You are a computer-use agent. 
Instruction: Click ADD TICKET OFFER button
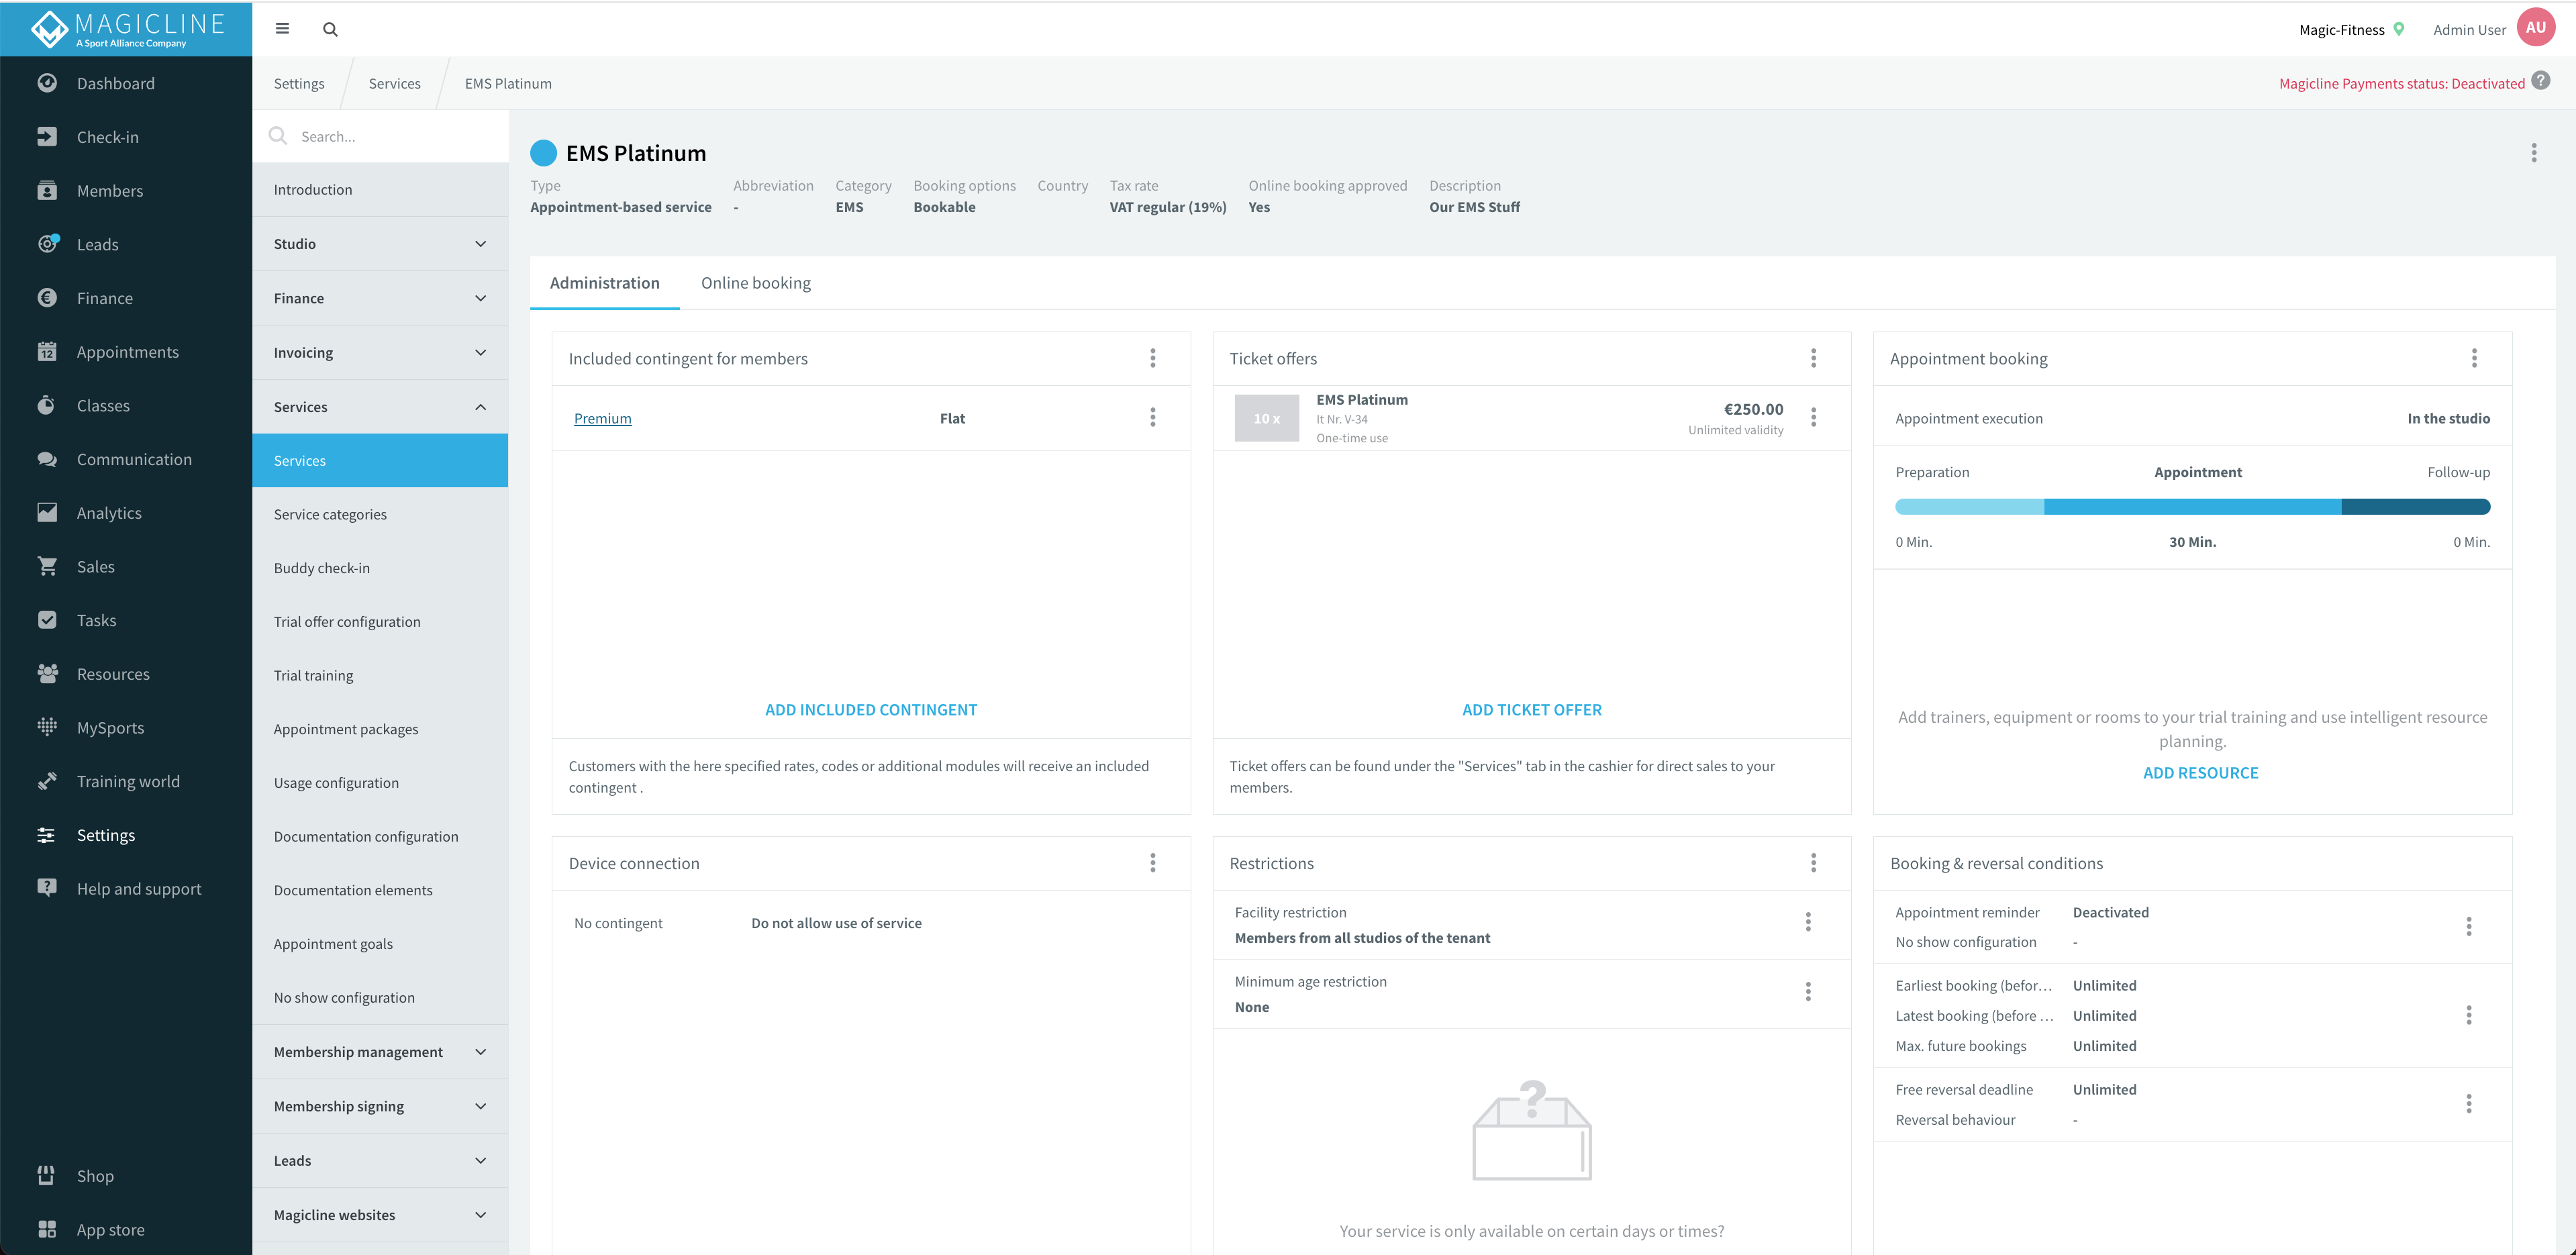click(1531, 709)
